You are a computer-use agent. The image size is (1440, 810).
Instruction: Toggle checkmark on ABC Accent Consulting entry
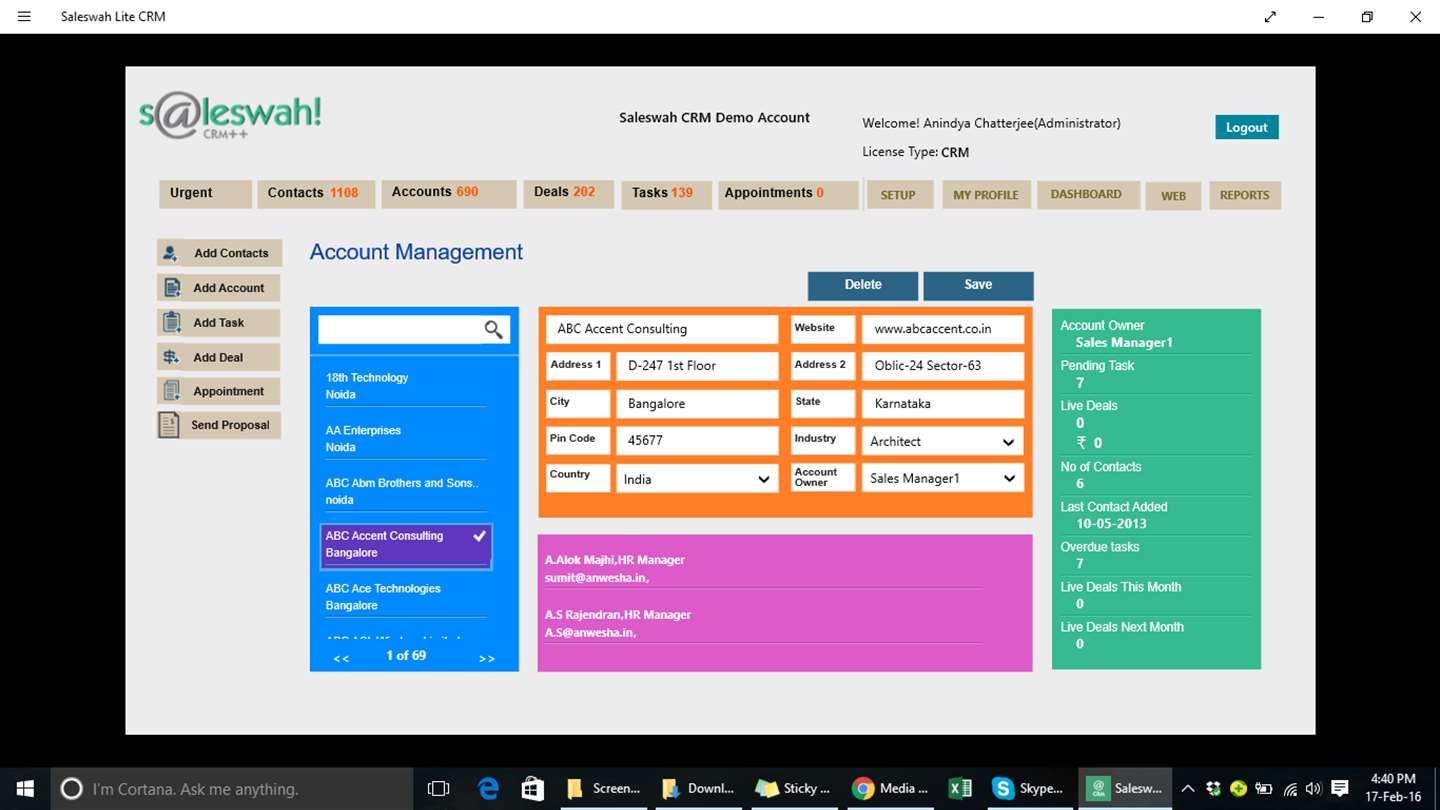click(480, 536)
